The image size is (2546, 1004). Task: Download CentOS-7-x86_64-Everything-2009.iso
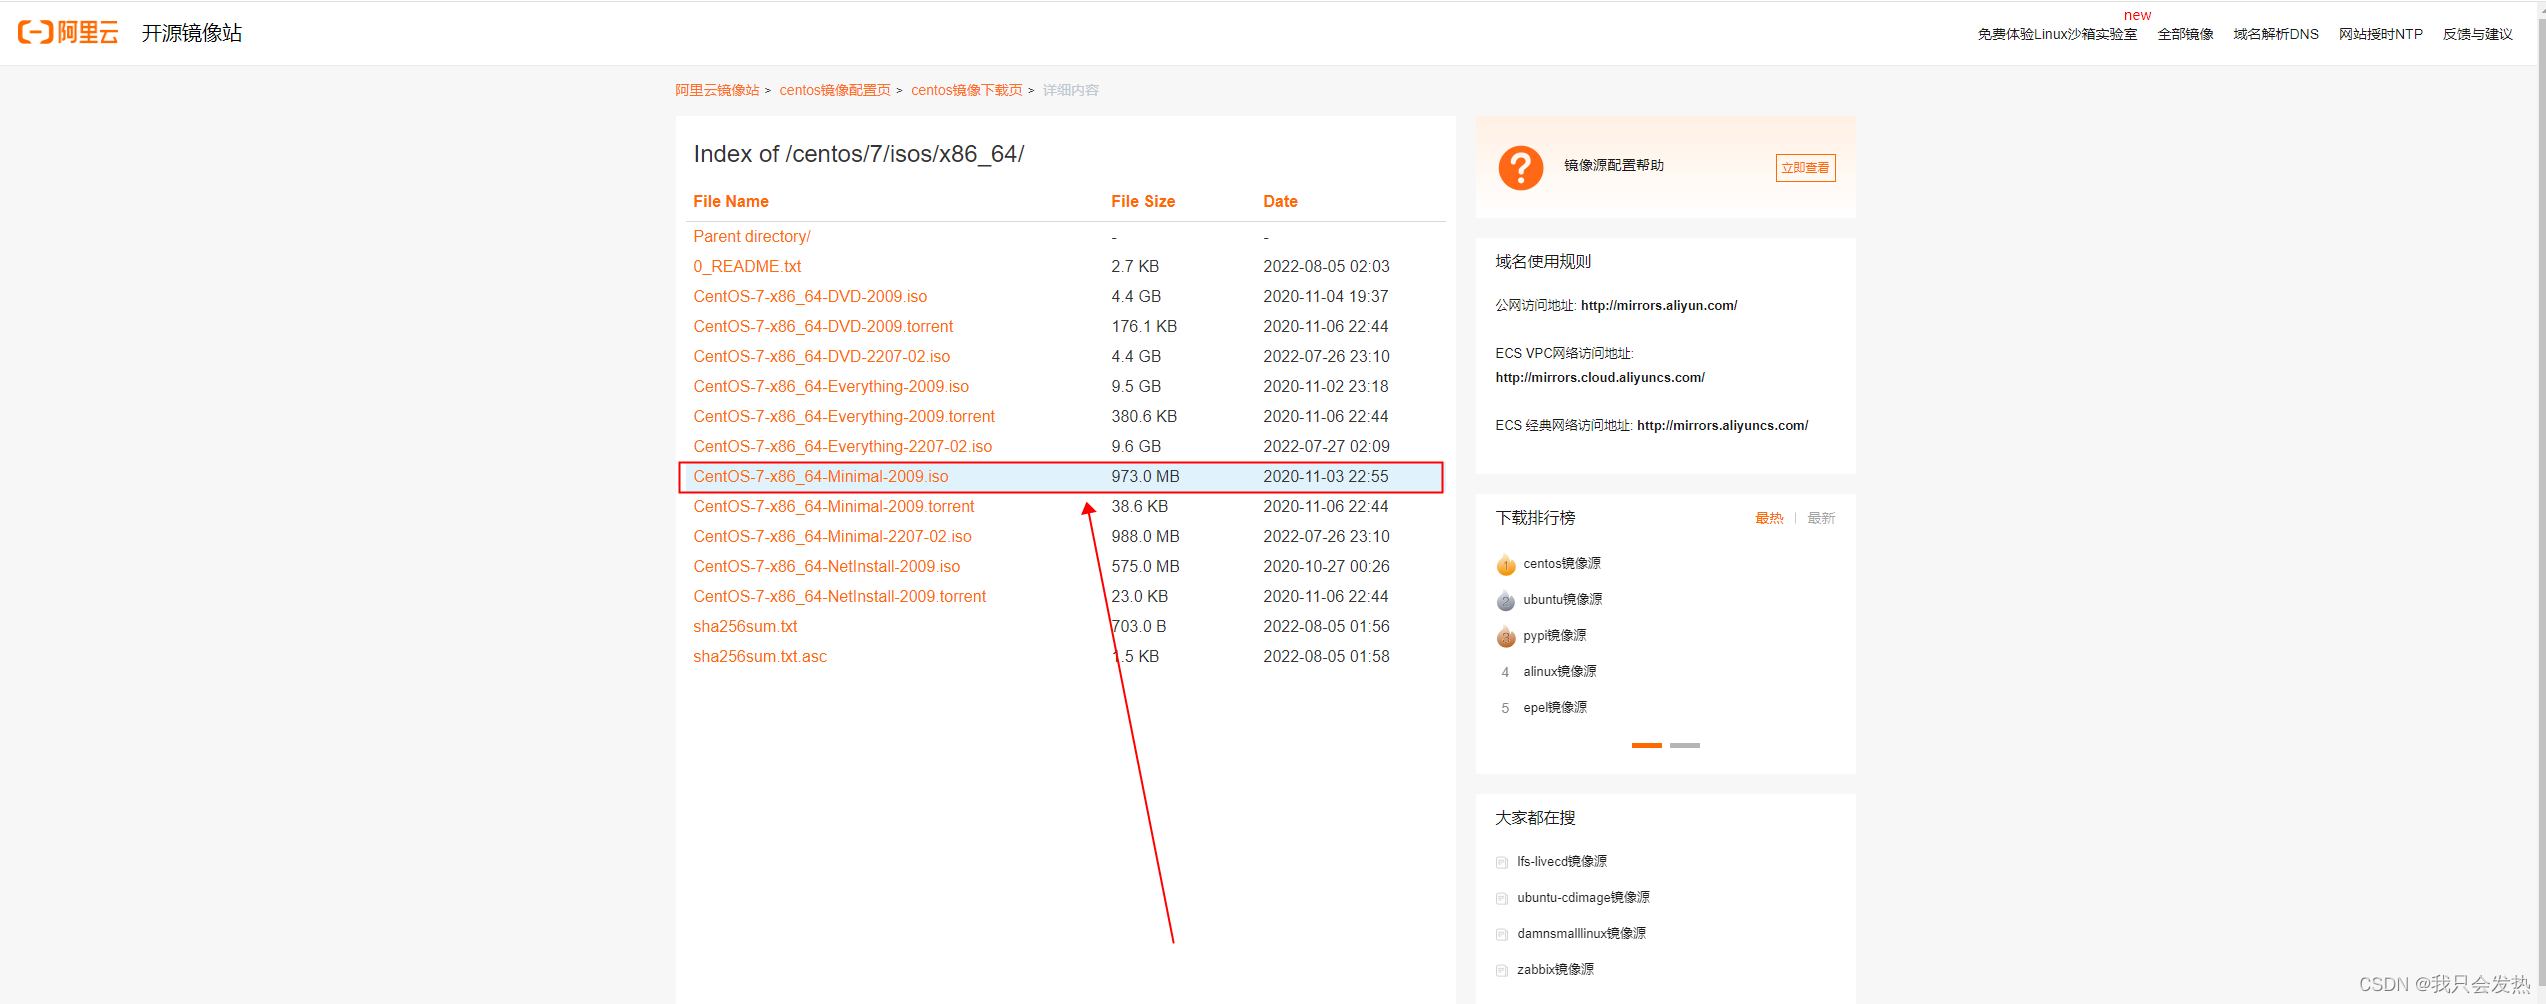(831, 386)
